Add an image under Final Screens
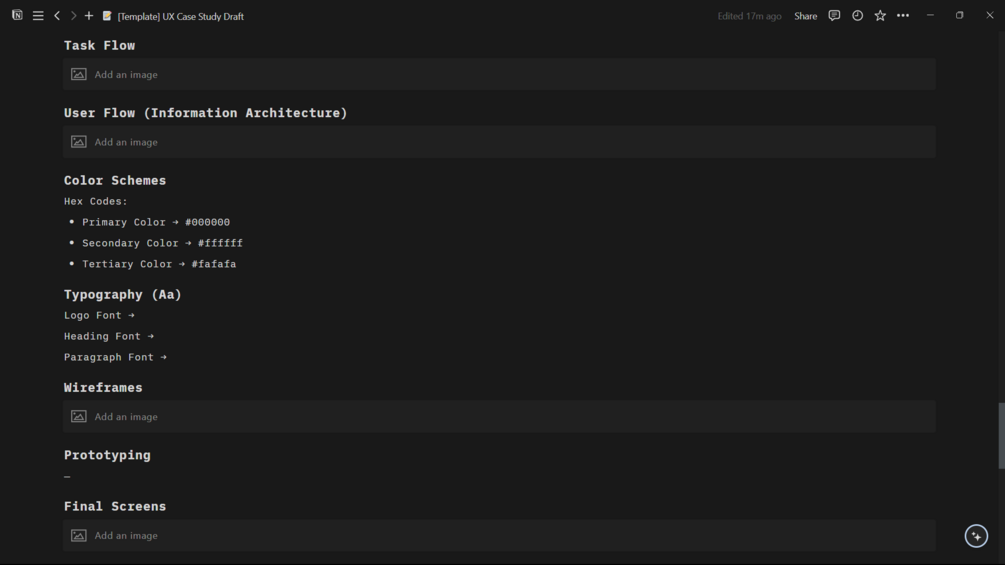The width and height of the screenshot is (1005, 565). pos(126,536)
